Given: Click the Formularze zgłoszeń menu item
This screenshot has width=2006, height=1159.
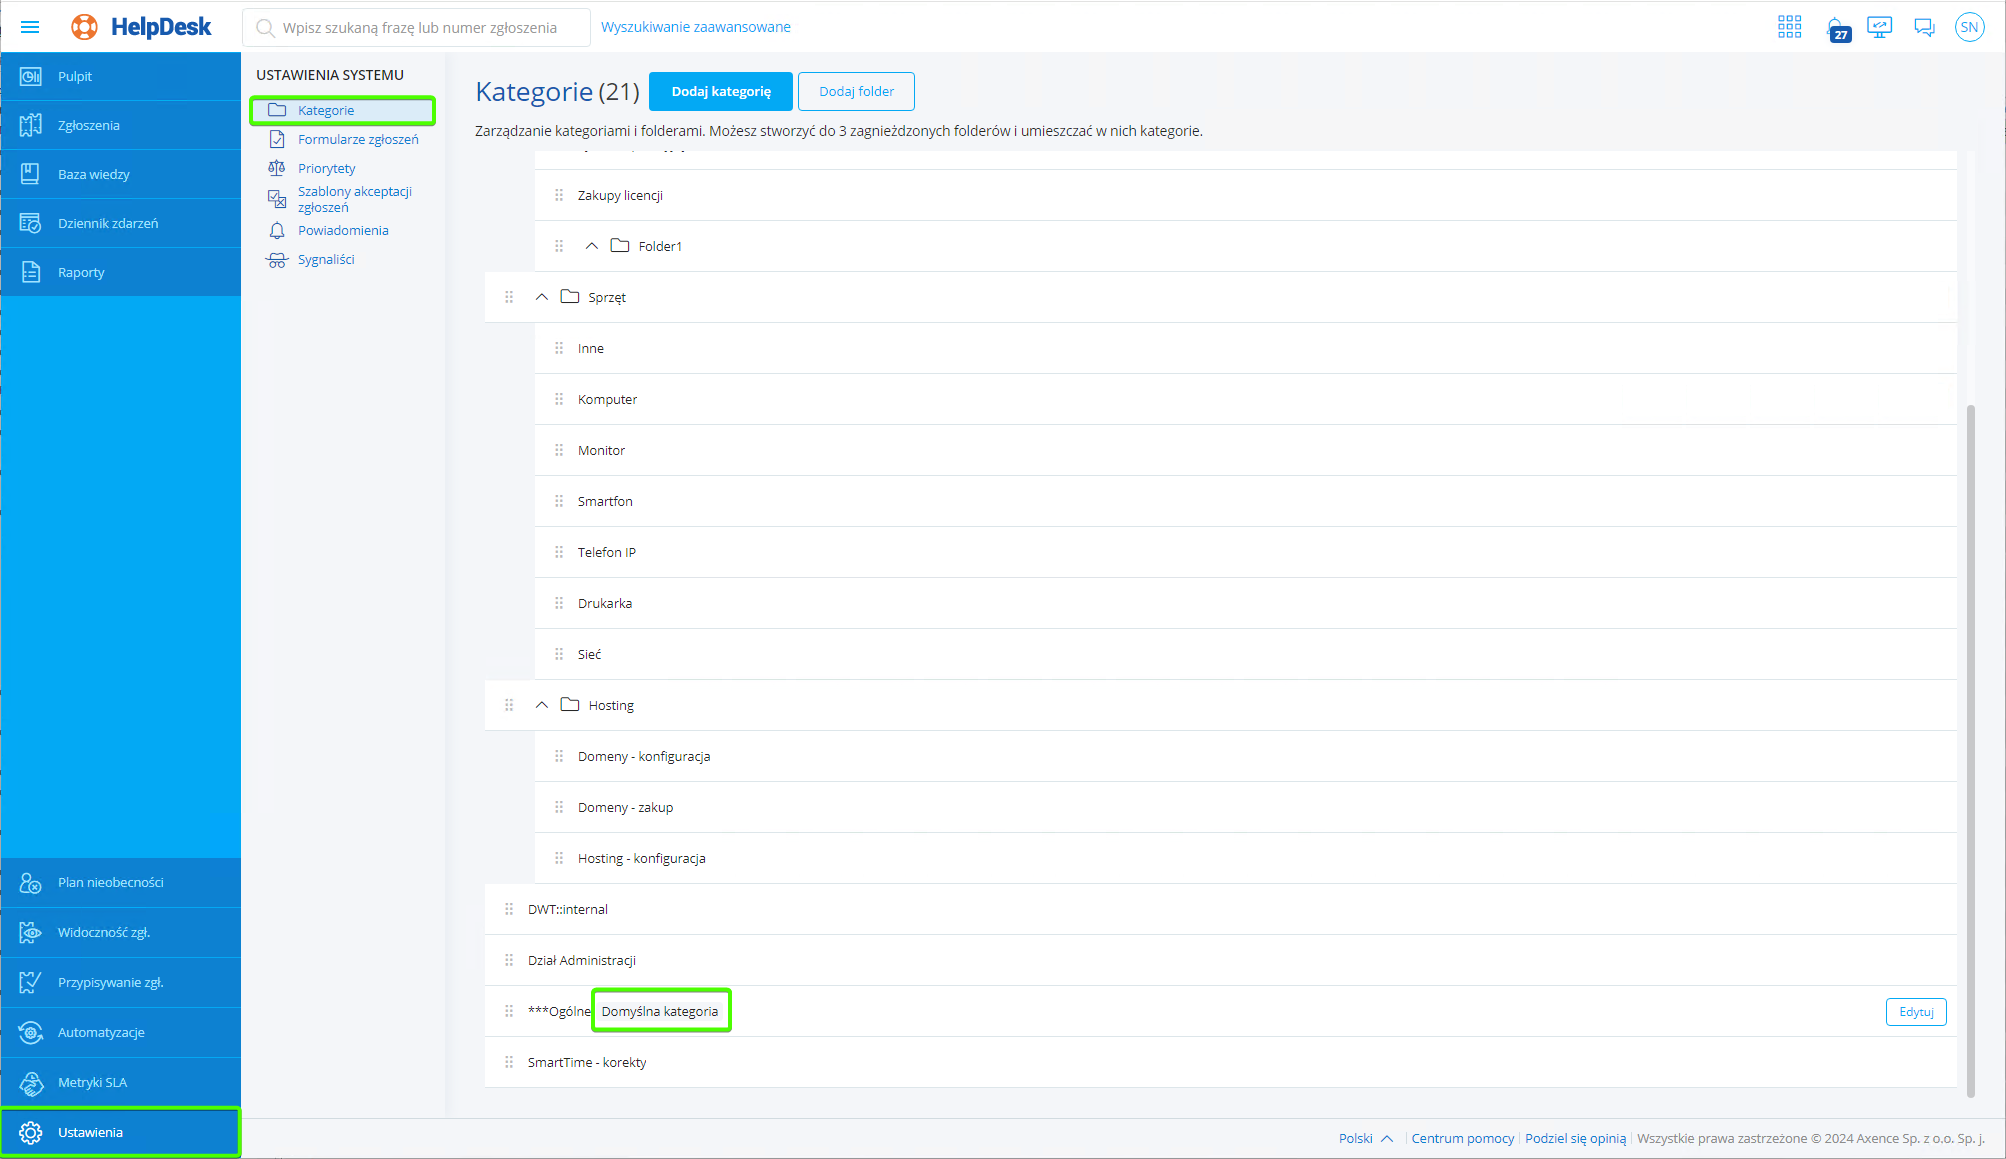Looking at the screenshot, I should pyautogui.click(x=359, y=138).
